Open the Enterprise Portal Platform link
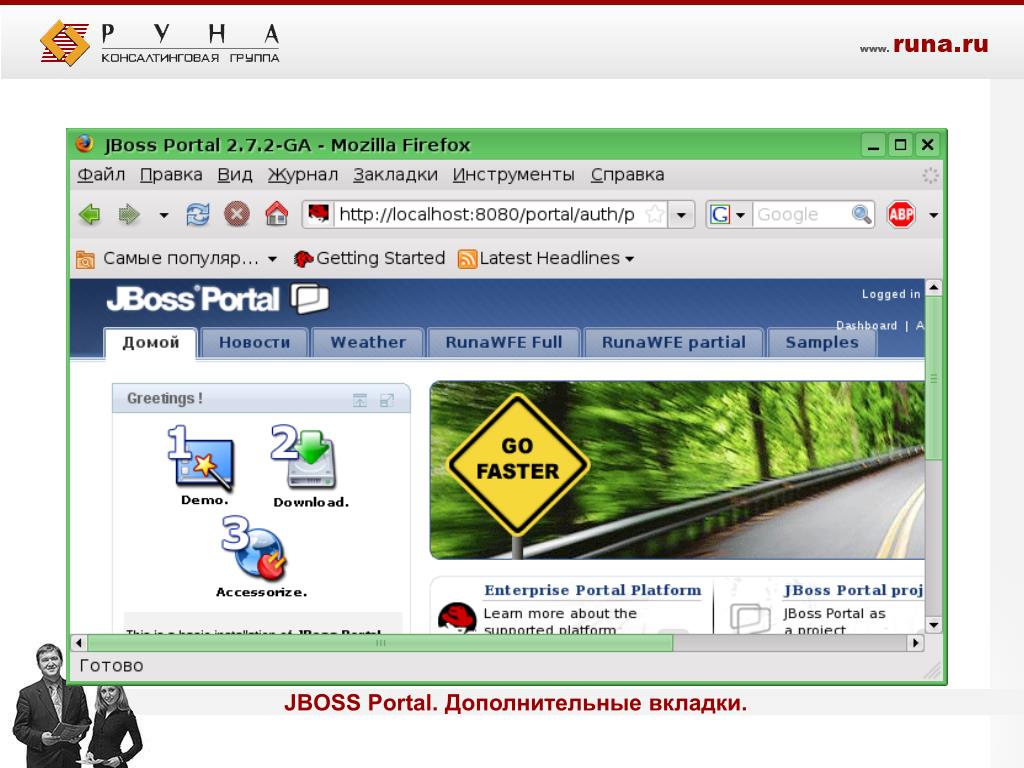 coord(592,590)
